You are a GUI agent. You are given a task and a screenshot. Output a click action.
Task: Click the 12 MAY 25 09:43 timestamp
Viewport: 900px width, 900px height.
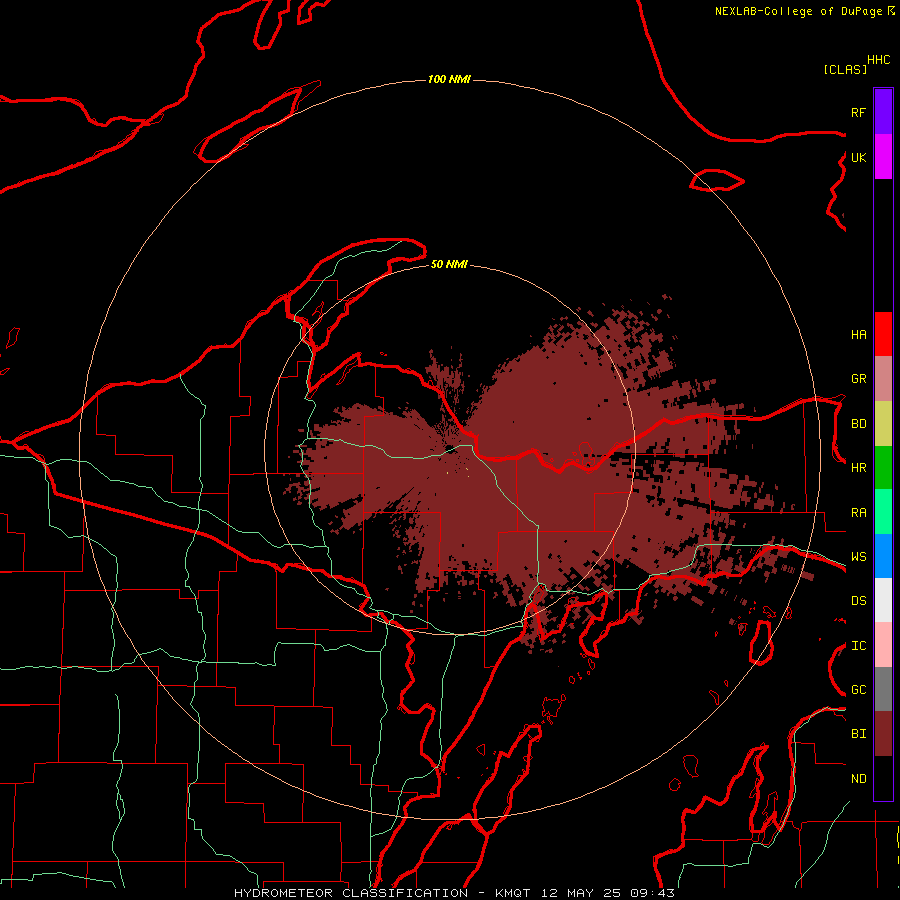(x=608, y=893)
